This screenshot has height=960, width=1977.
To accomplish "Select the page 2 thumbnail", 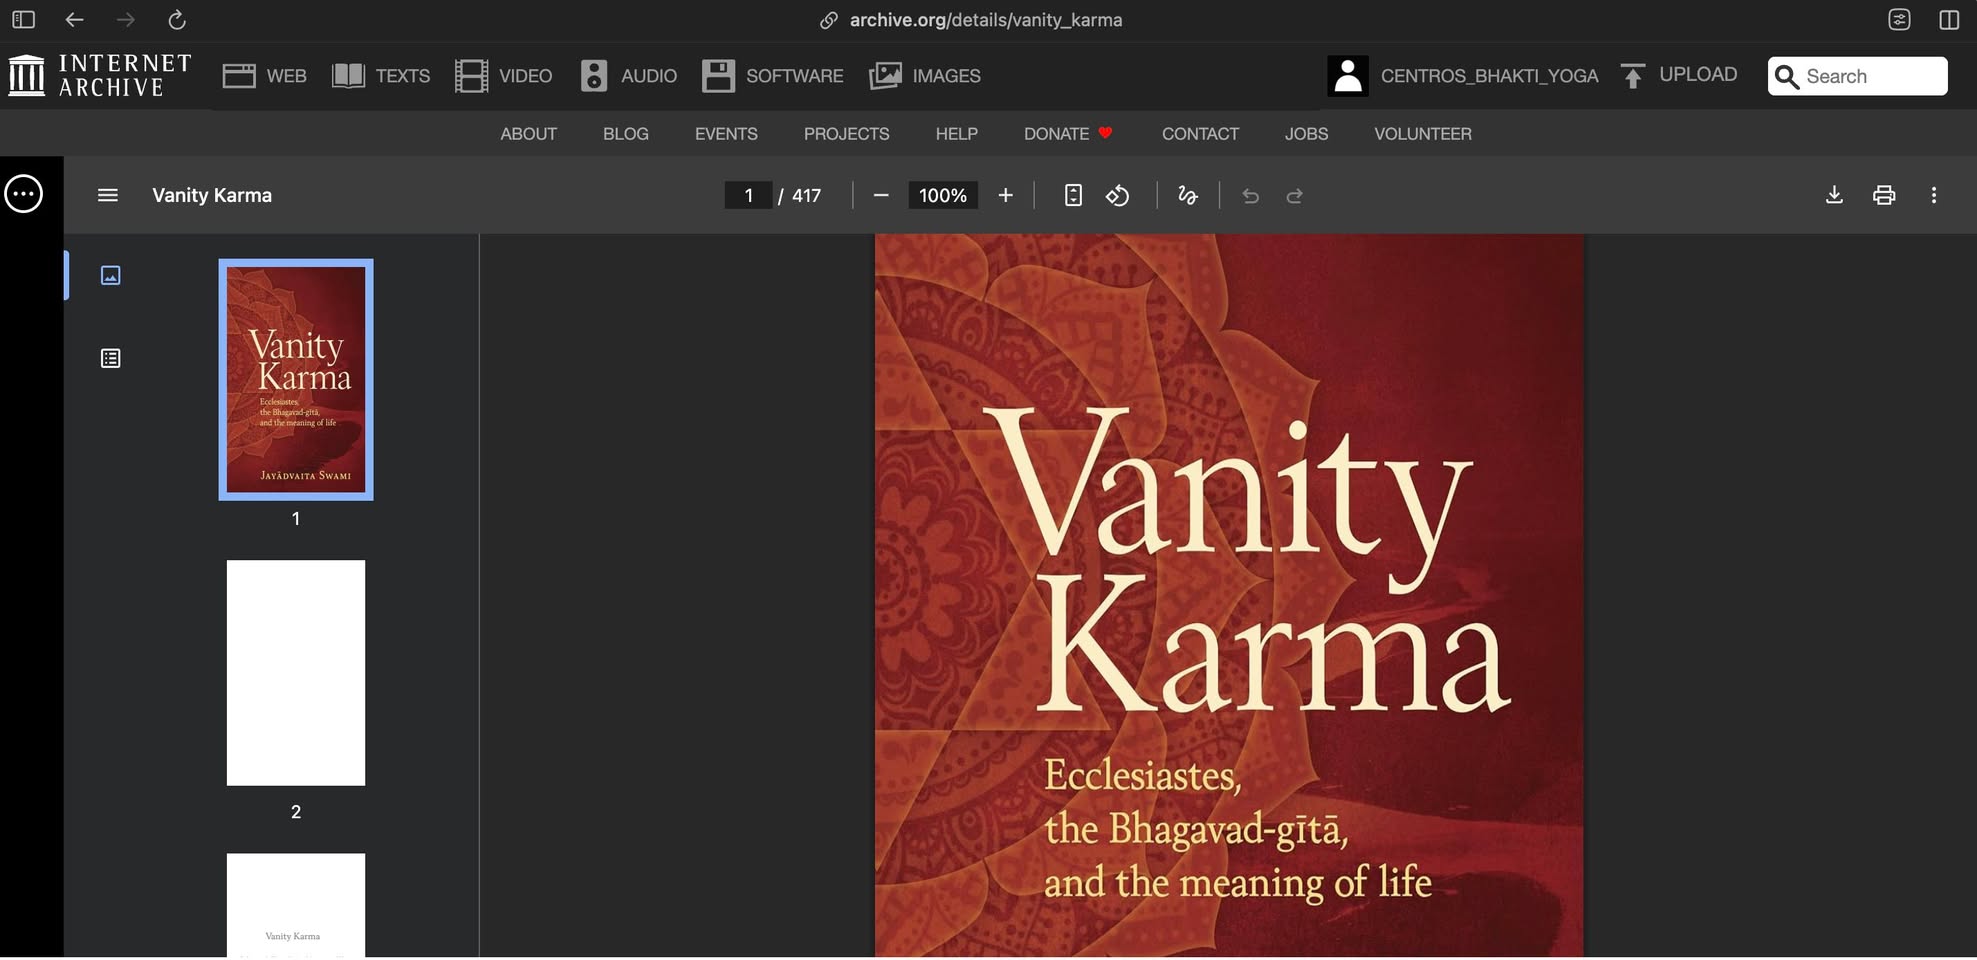I will pos(296,672).
